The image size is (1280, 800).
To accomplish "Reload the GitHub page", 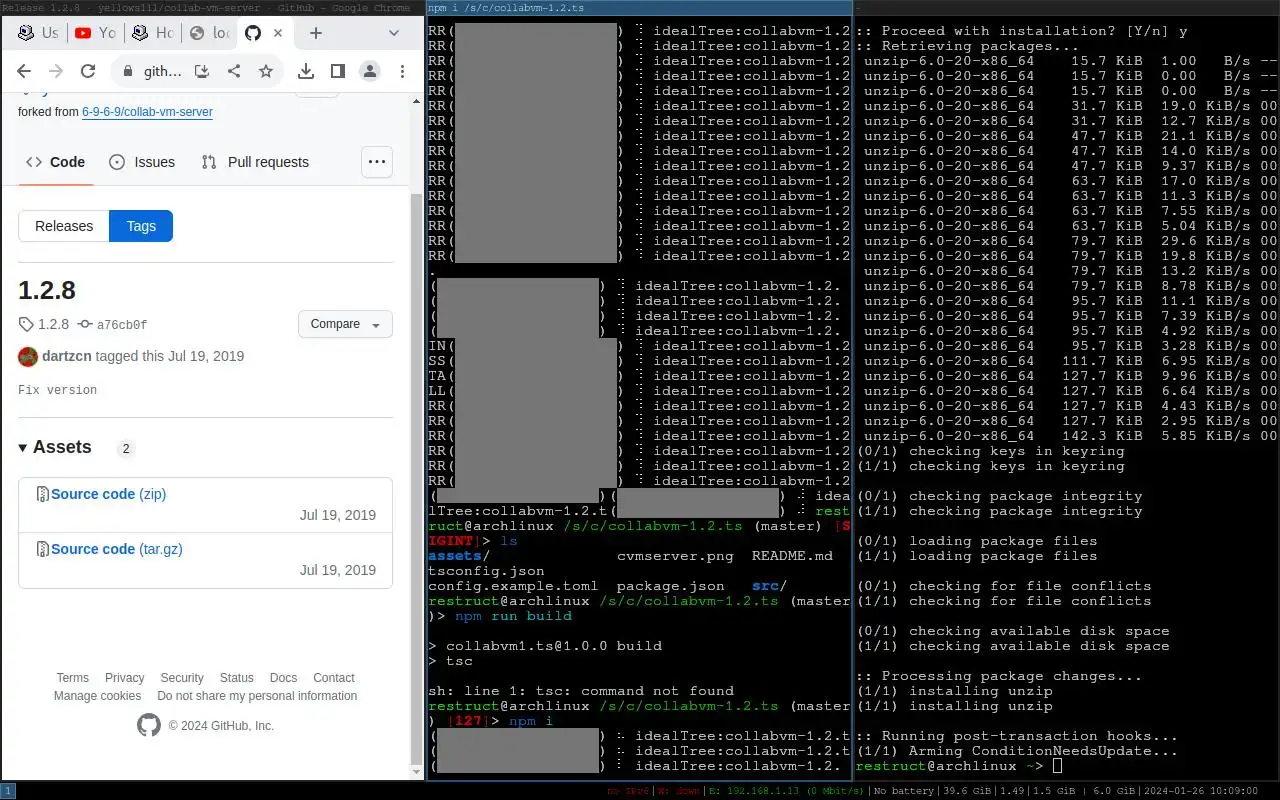I will coord(88,71).
